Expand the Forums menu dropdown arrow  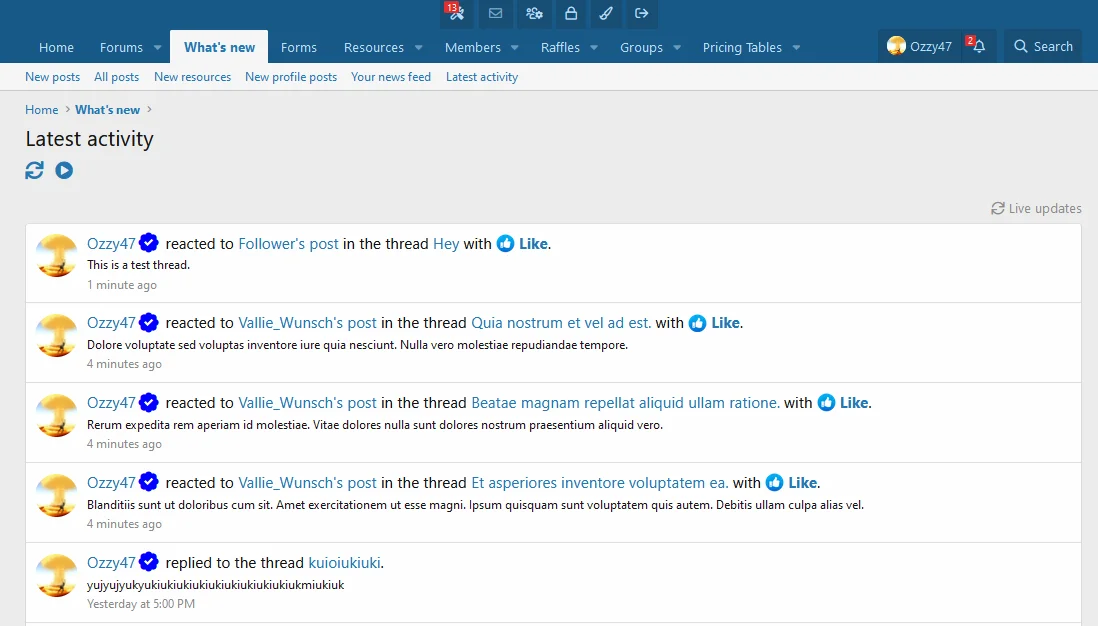pos(157,47)
